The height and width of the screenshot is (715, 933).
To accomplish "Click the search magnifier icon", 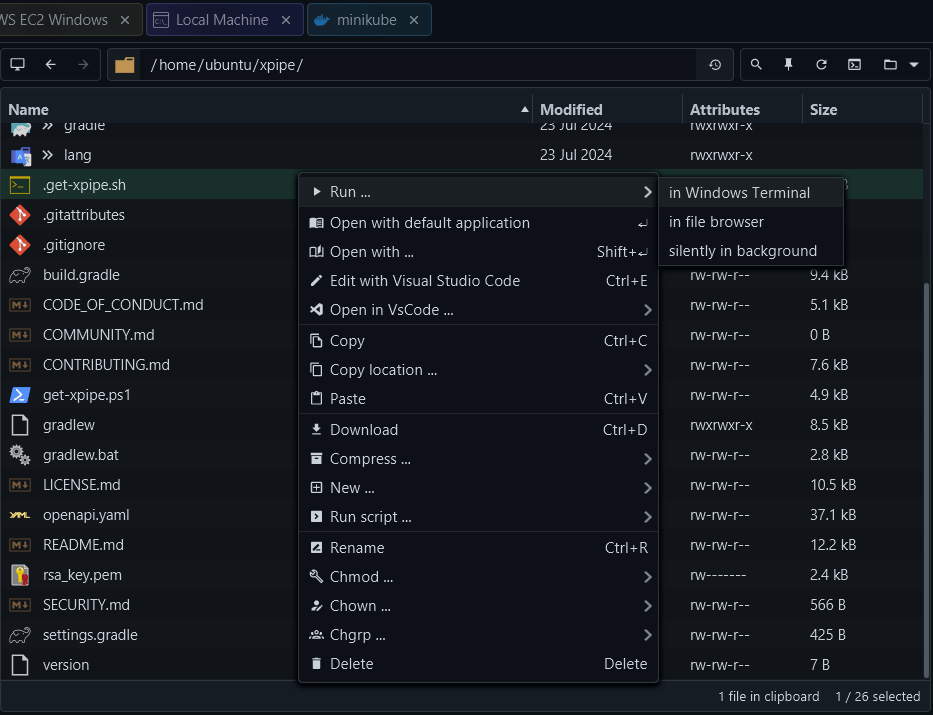I will pyautogui.click(x=756, y=65).
